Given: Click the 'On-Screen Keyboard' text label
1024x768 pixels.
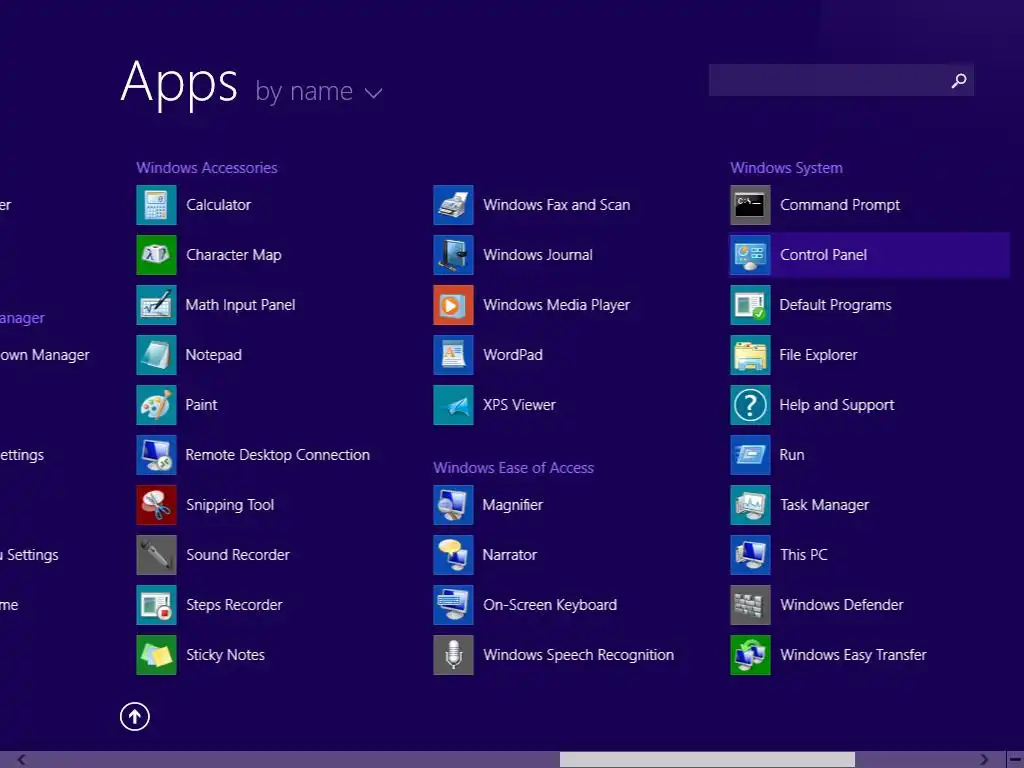Looking at the screenshot, I should click(550, 605).
